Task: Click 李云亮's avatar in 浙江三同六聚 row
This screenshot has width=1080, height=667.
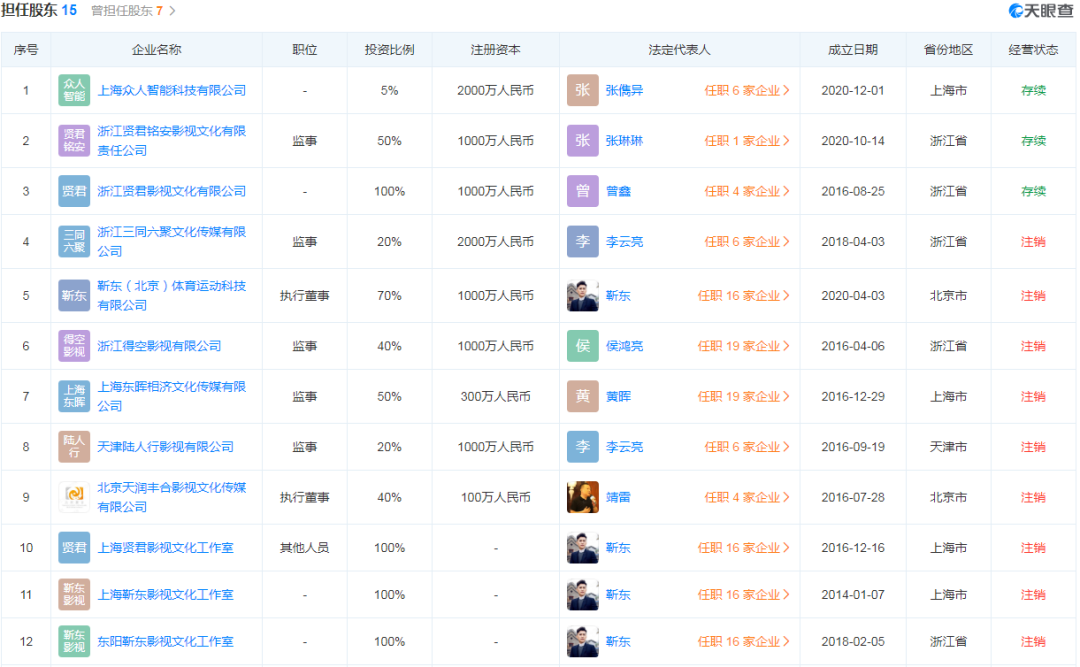Action: point(583,242)
